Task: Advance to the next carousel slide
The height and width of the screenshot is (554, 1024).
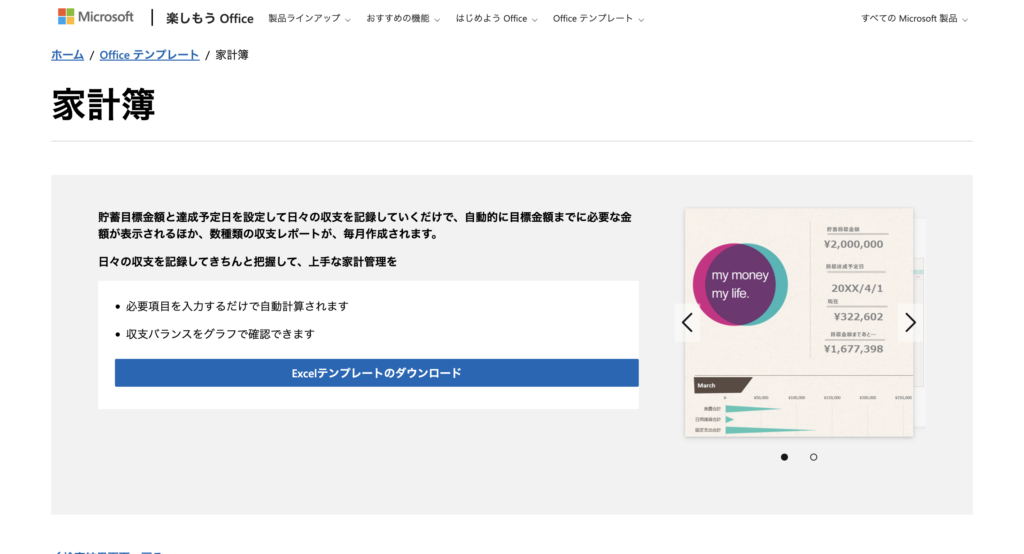Action: [910, 322]
